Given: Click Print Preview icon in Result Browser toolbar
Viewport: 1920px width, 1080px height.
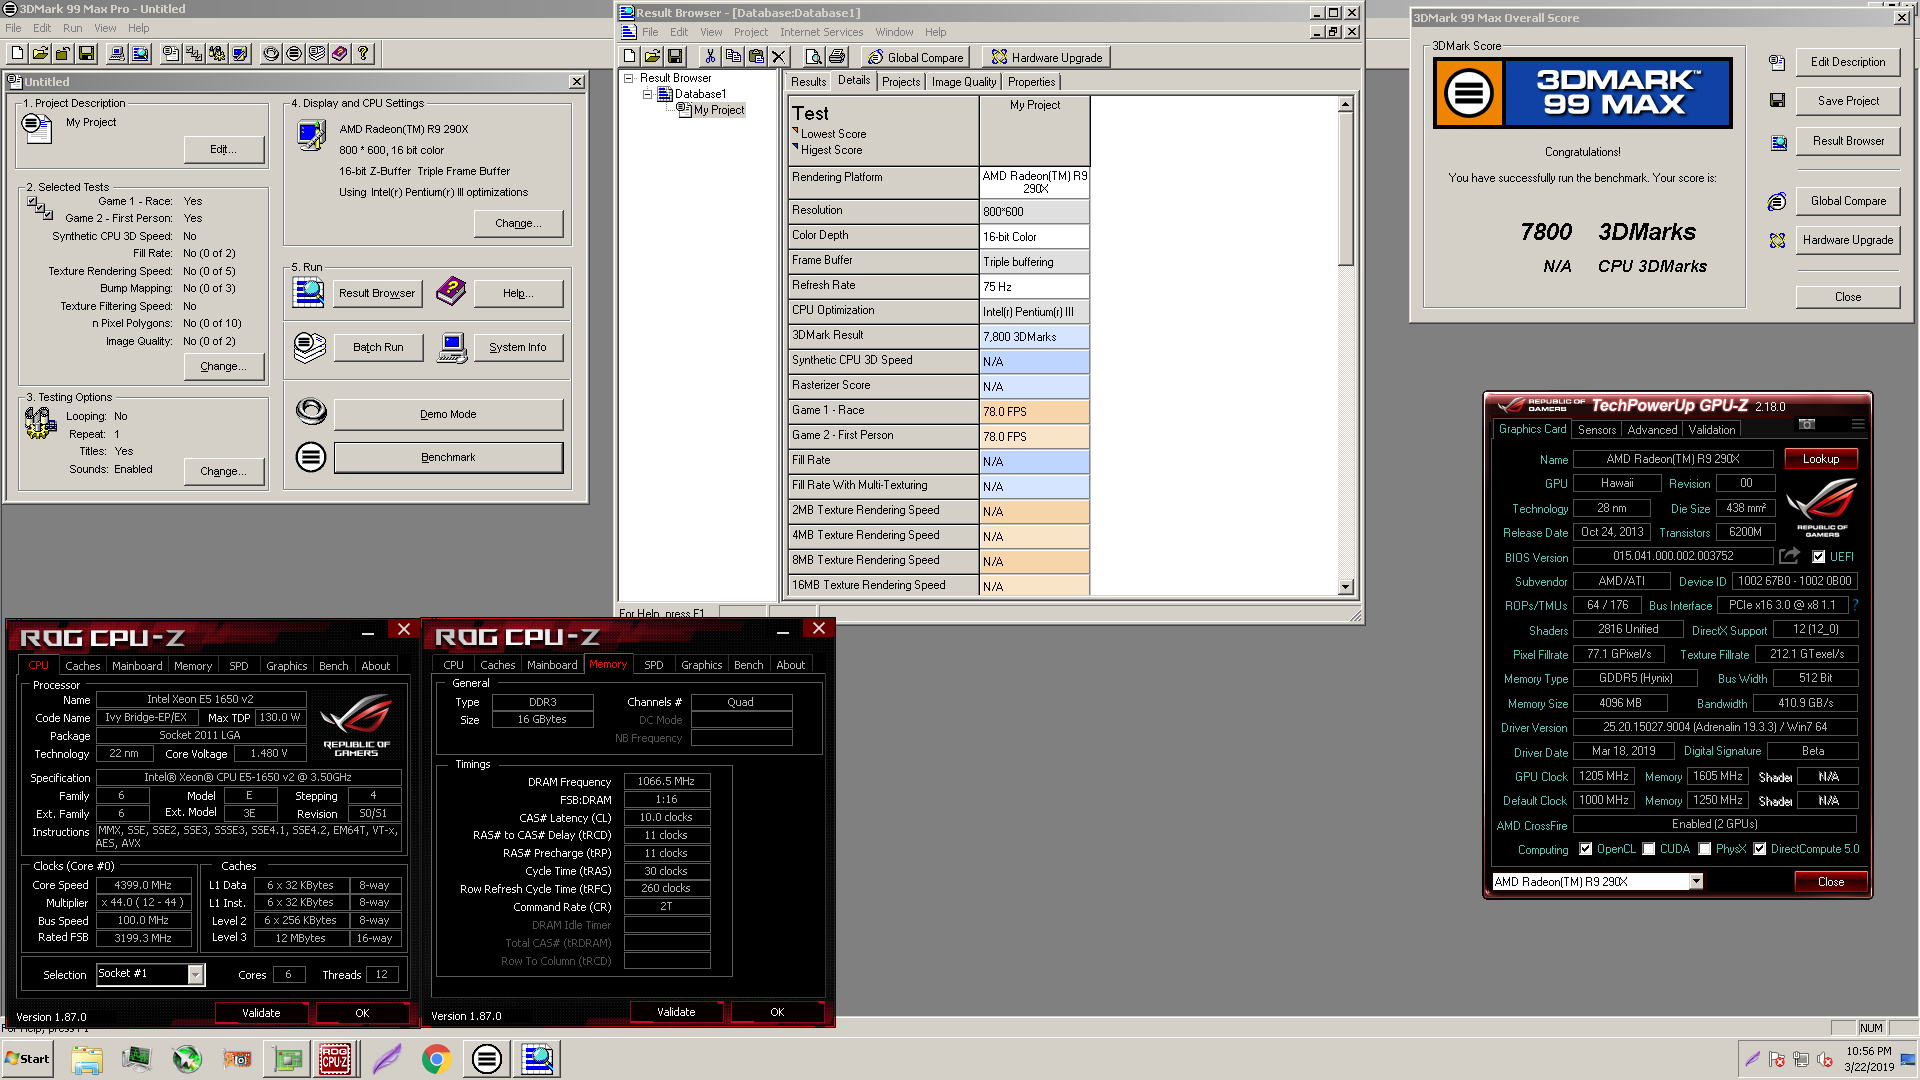Looking at the screenshot, I should 814,57.
